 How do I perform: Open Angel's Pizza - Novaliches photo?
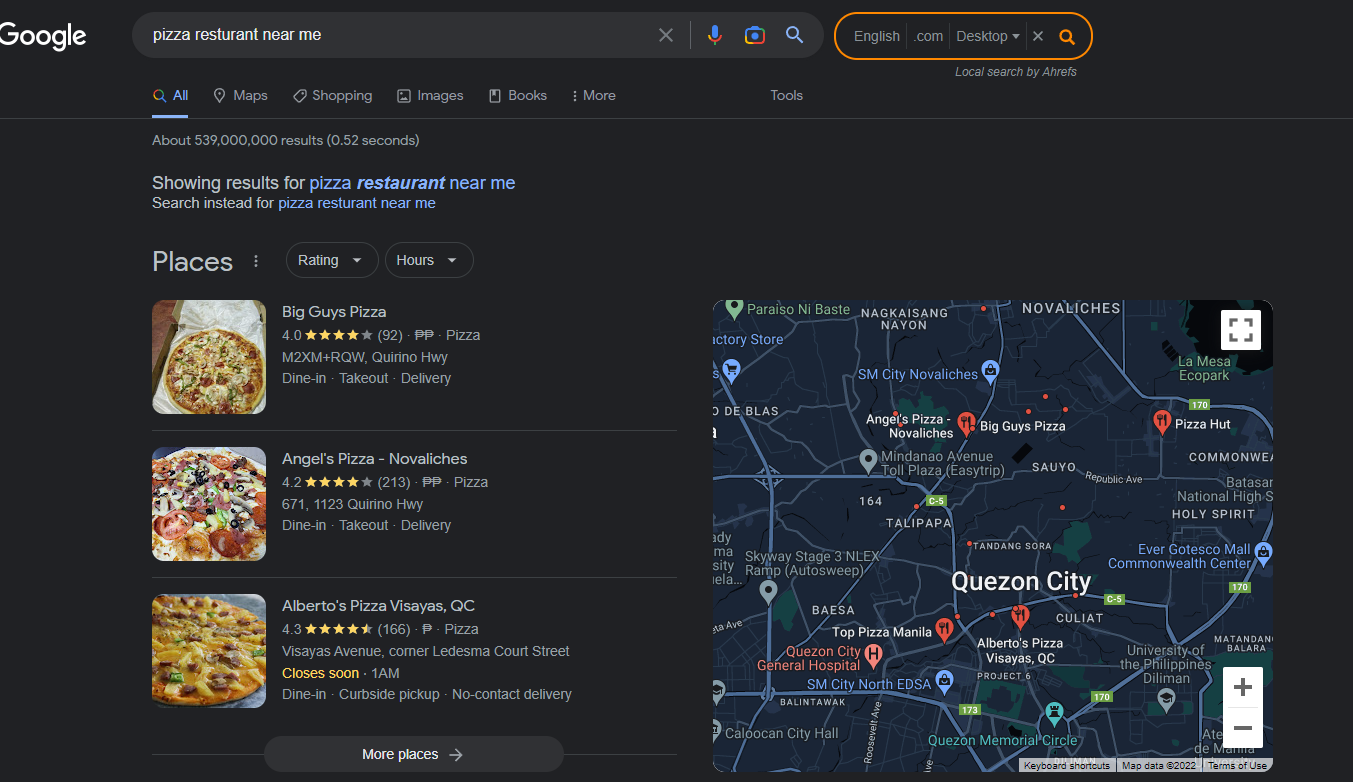point(209,504)
